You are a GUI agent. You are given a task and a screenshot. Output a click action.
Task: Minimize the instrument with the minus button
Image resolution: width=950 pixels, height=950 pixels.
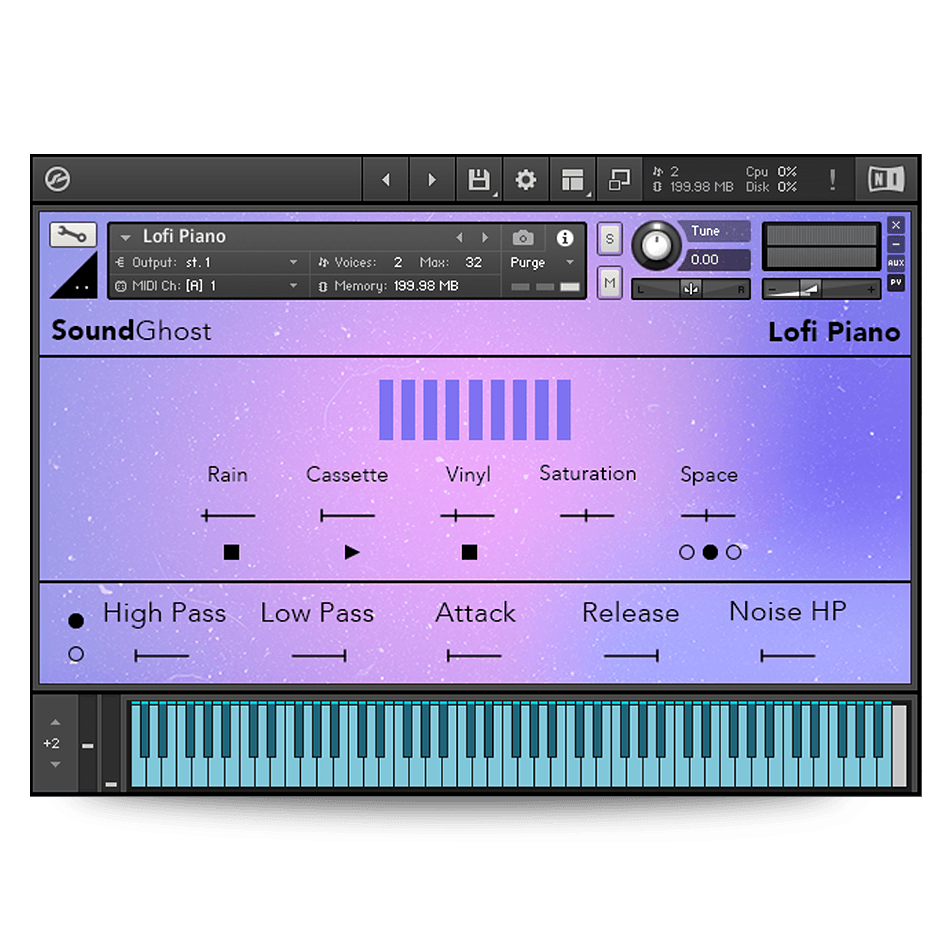[896, 244]
